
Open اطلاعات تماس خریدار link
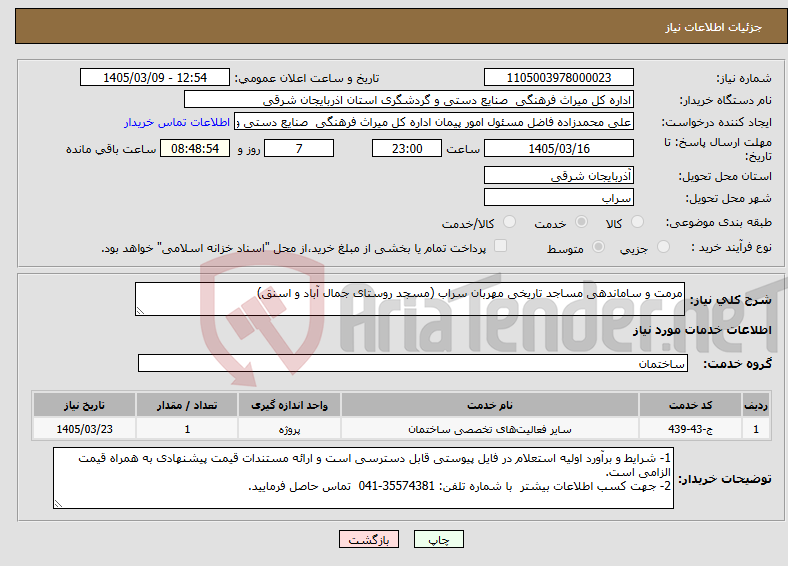pos(177,122)
